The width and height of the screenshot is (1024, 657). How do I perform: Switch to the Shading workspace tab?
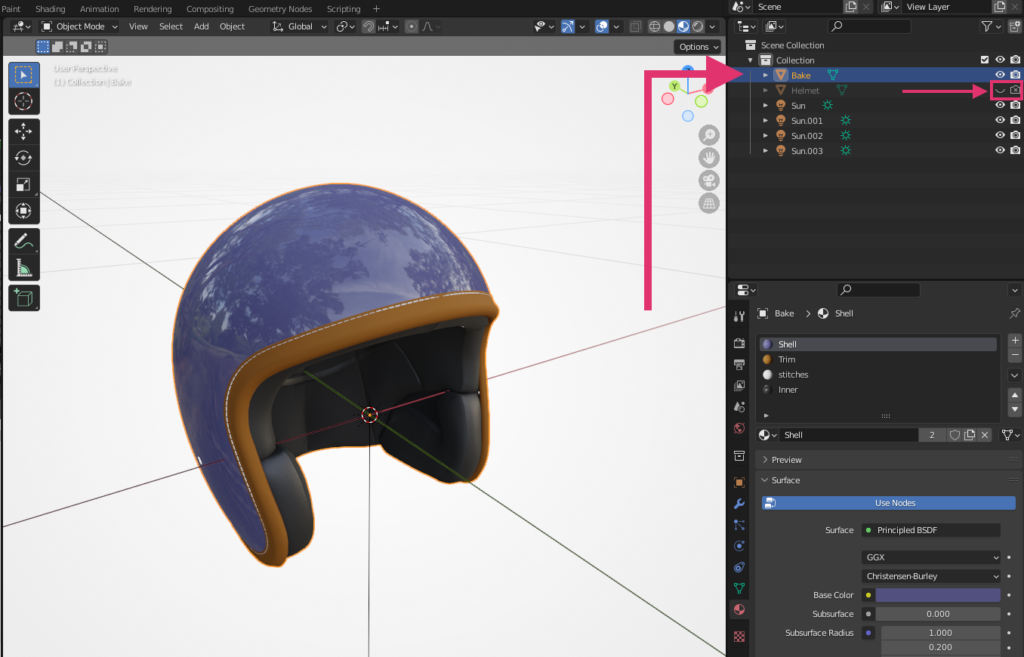pyautogui.click(x=50, y=8)
